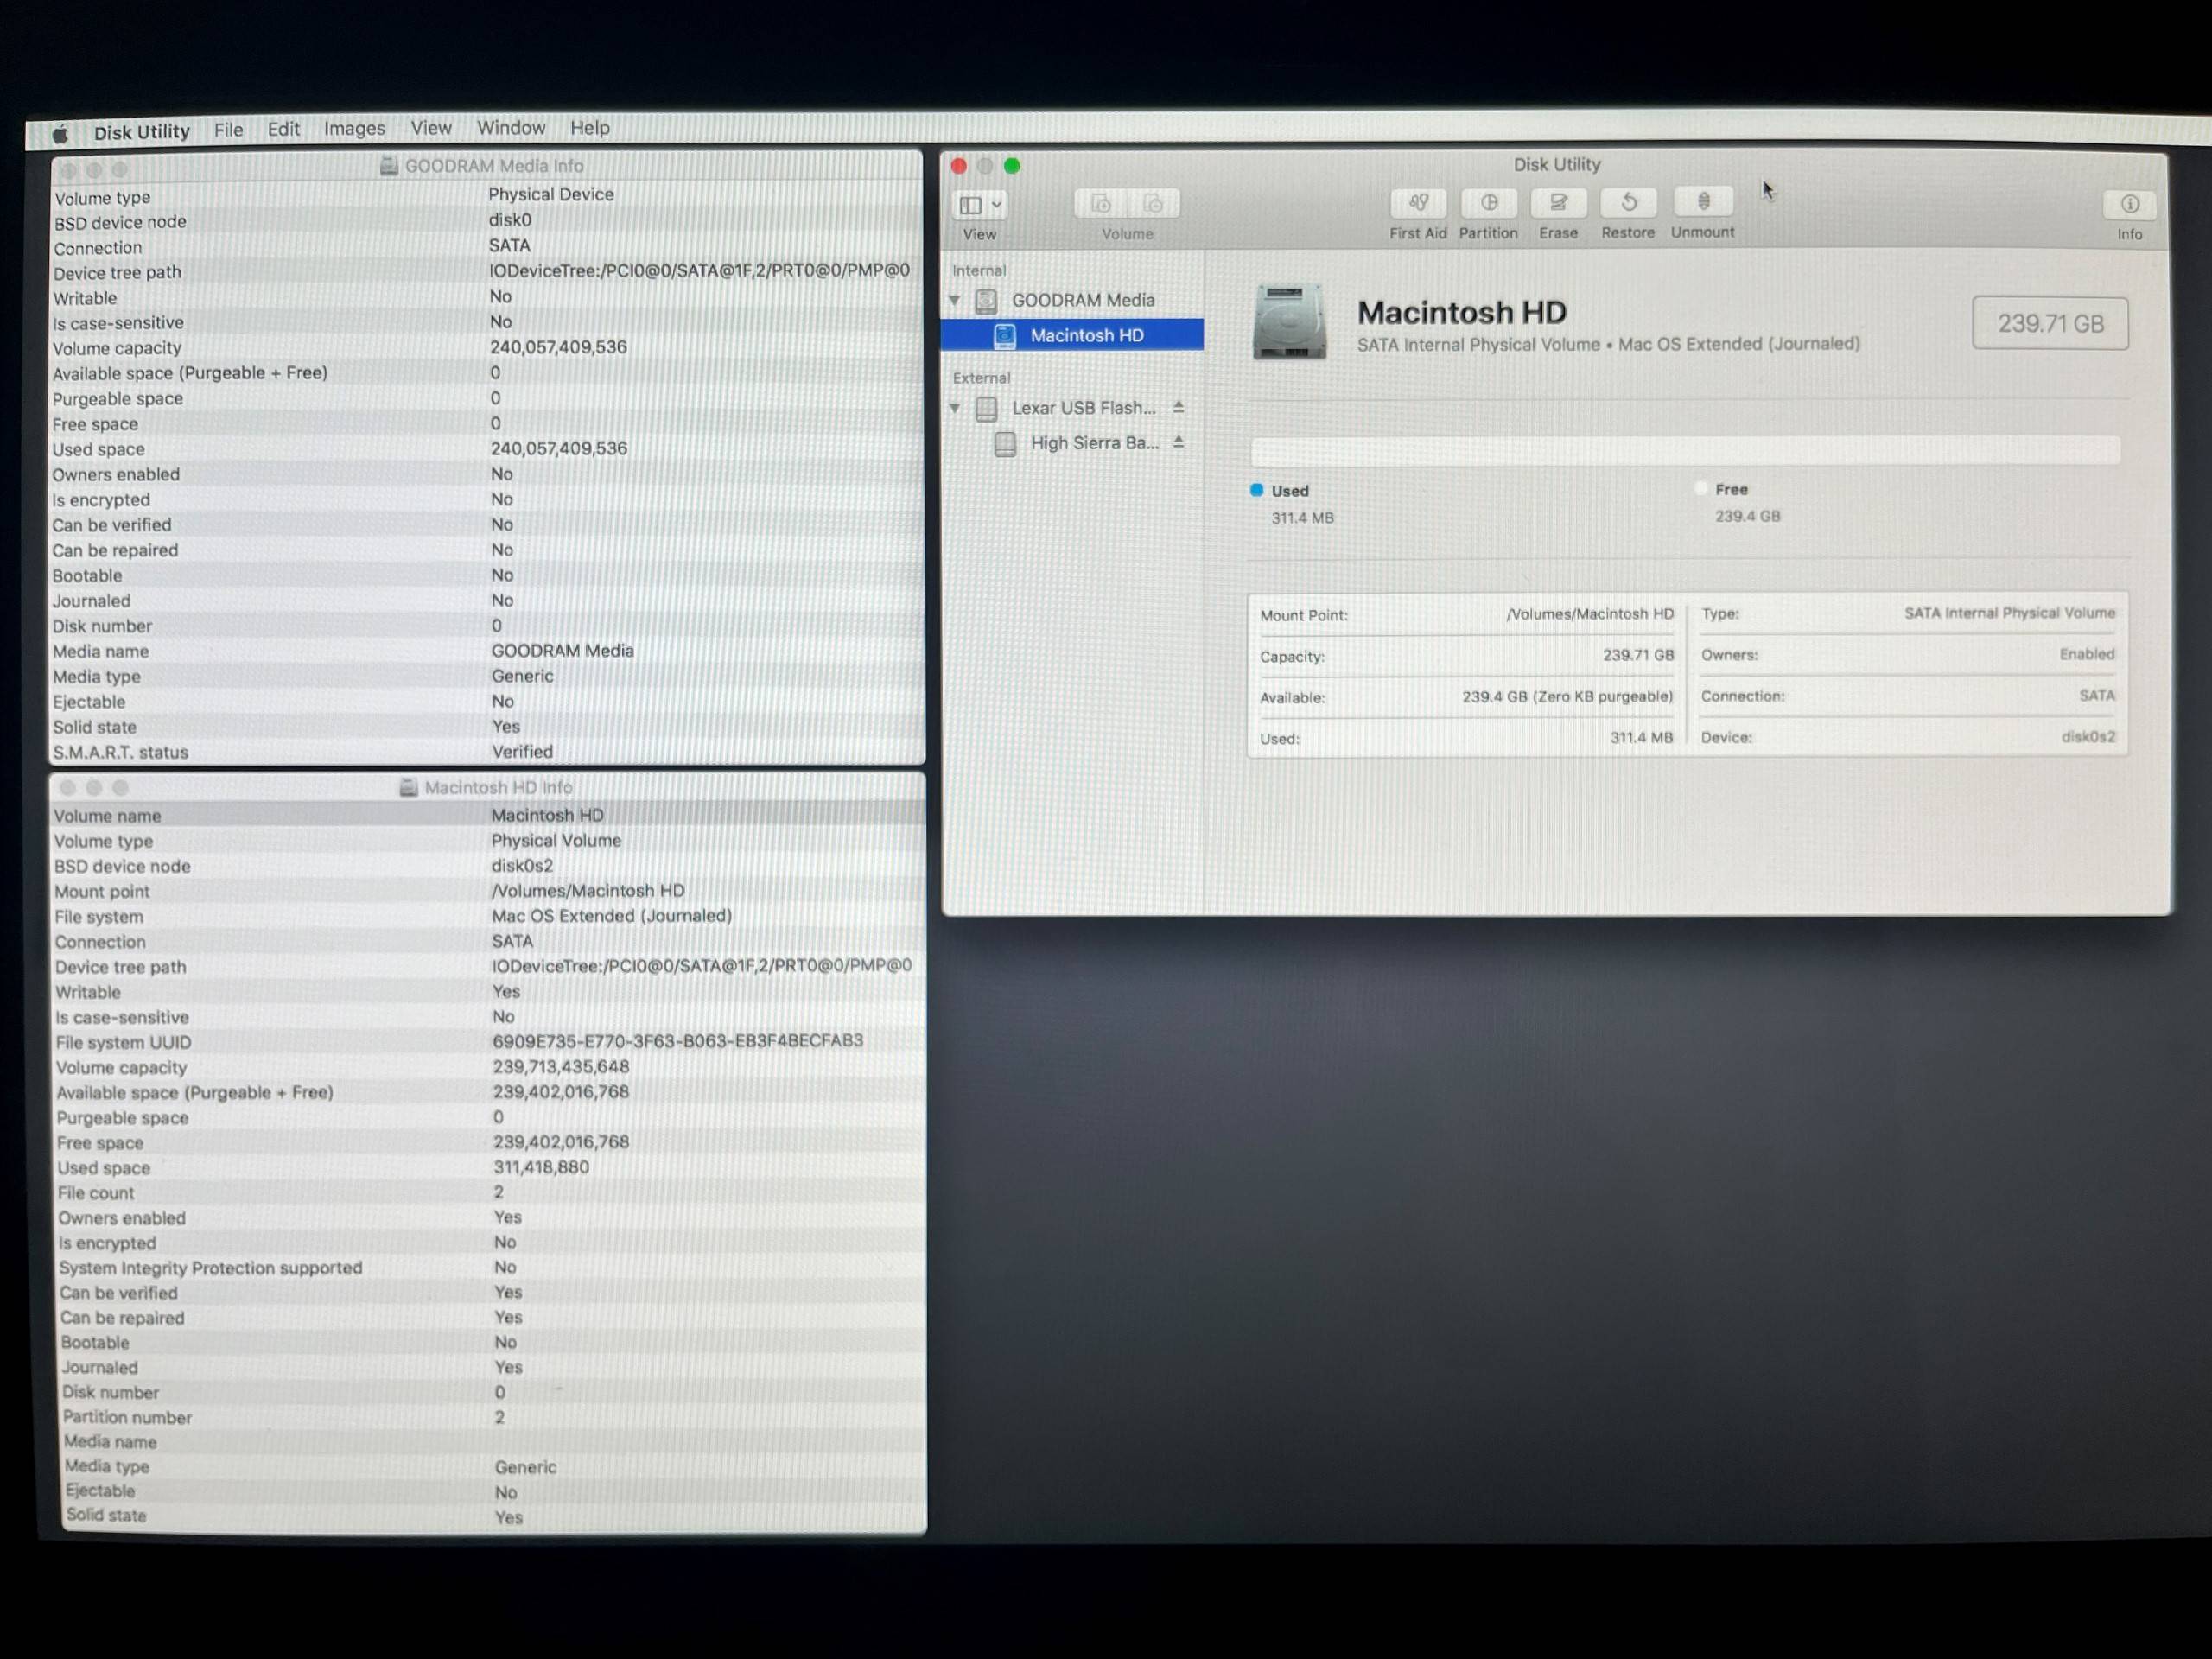This screenshot has height=1659, width=2212.
Task: Click the Available '239.4 GB (Zero KB purgeable)' value
Action: [x=1567, y=697]
